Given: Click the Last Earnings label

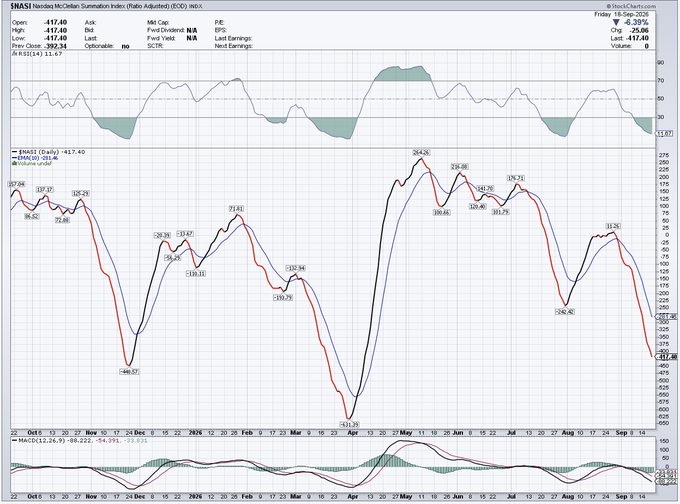Looking at the screenshot, I should click(233, 38).
